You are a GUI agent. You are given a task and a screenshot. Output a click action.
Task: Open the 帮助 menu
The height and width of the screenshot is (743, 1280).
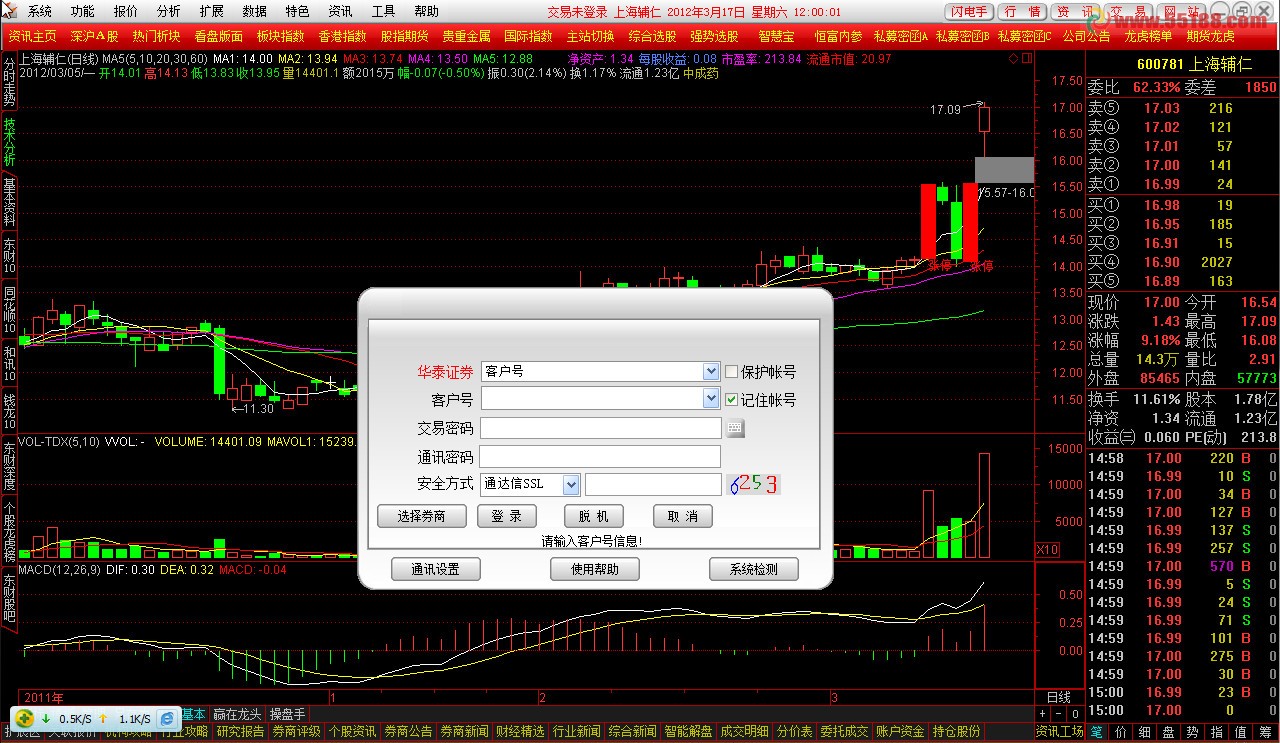coord(426,12)
